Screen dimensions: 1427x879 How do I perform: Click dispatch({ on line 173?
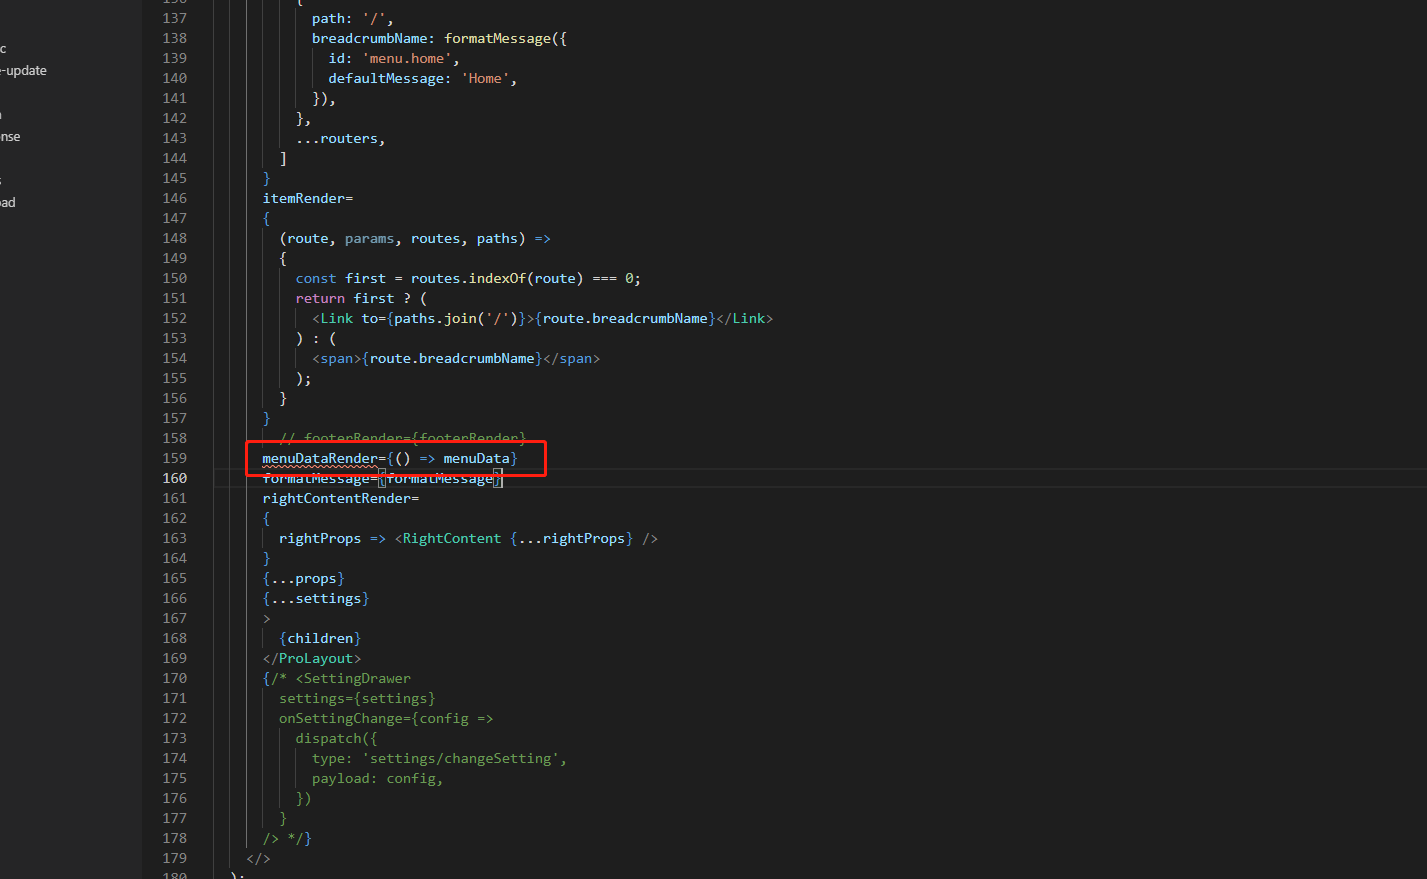point(337,738)
